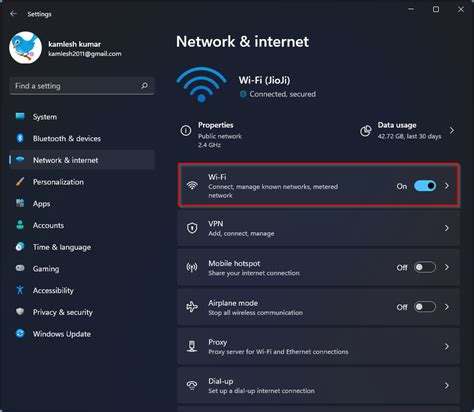Image resolution: width=474 pixels, height=412 pixels.
Task: Turn off the Wi-Fi toggle
Action: [x=425, y=186]
